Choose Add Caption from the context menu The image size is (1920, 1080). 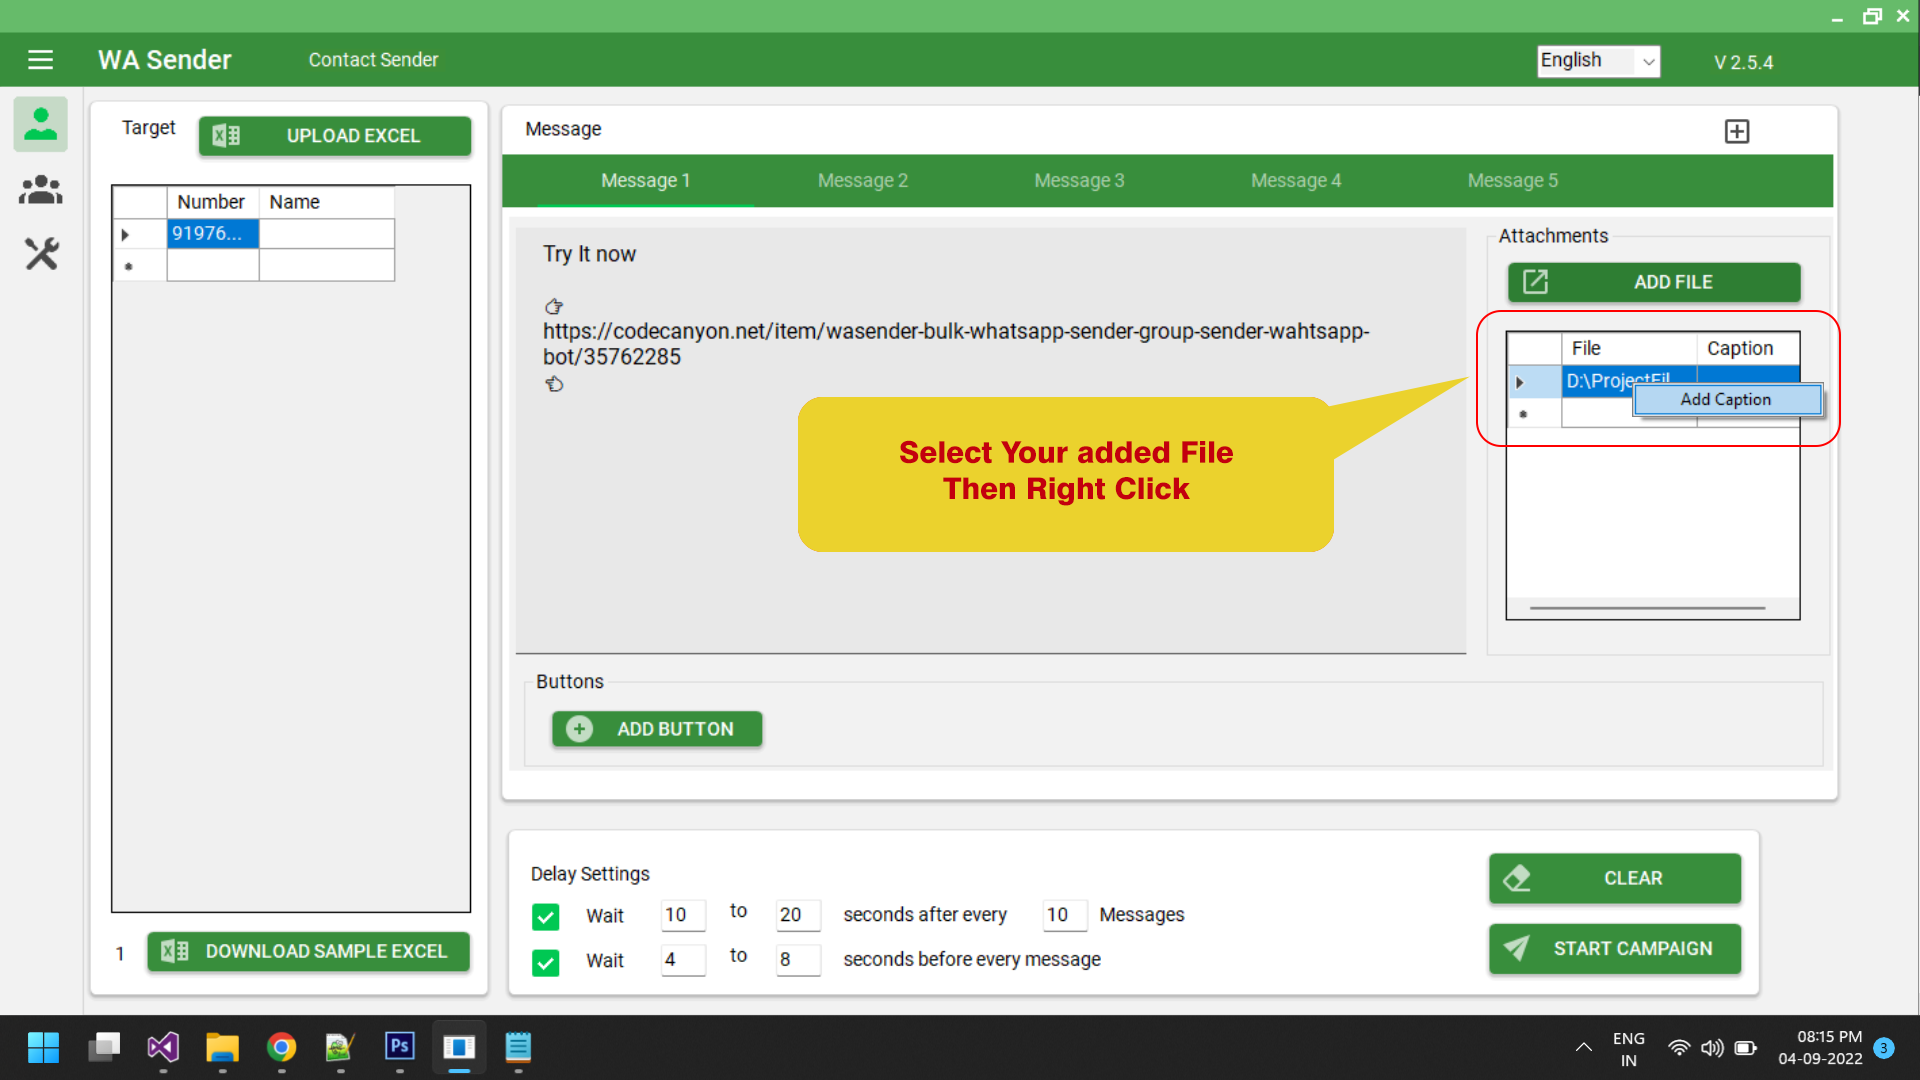(1725, 400)
